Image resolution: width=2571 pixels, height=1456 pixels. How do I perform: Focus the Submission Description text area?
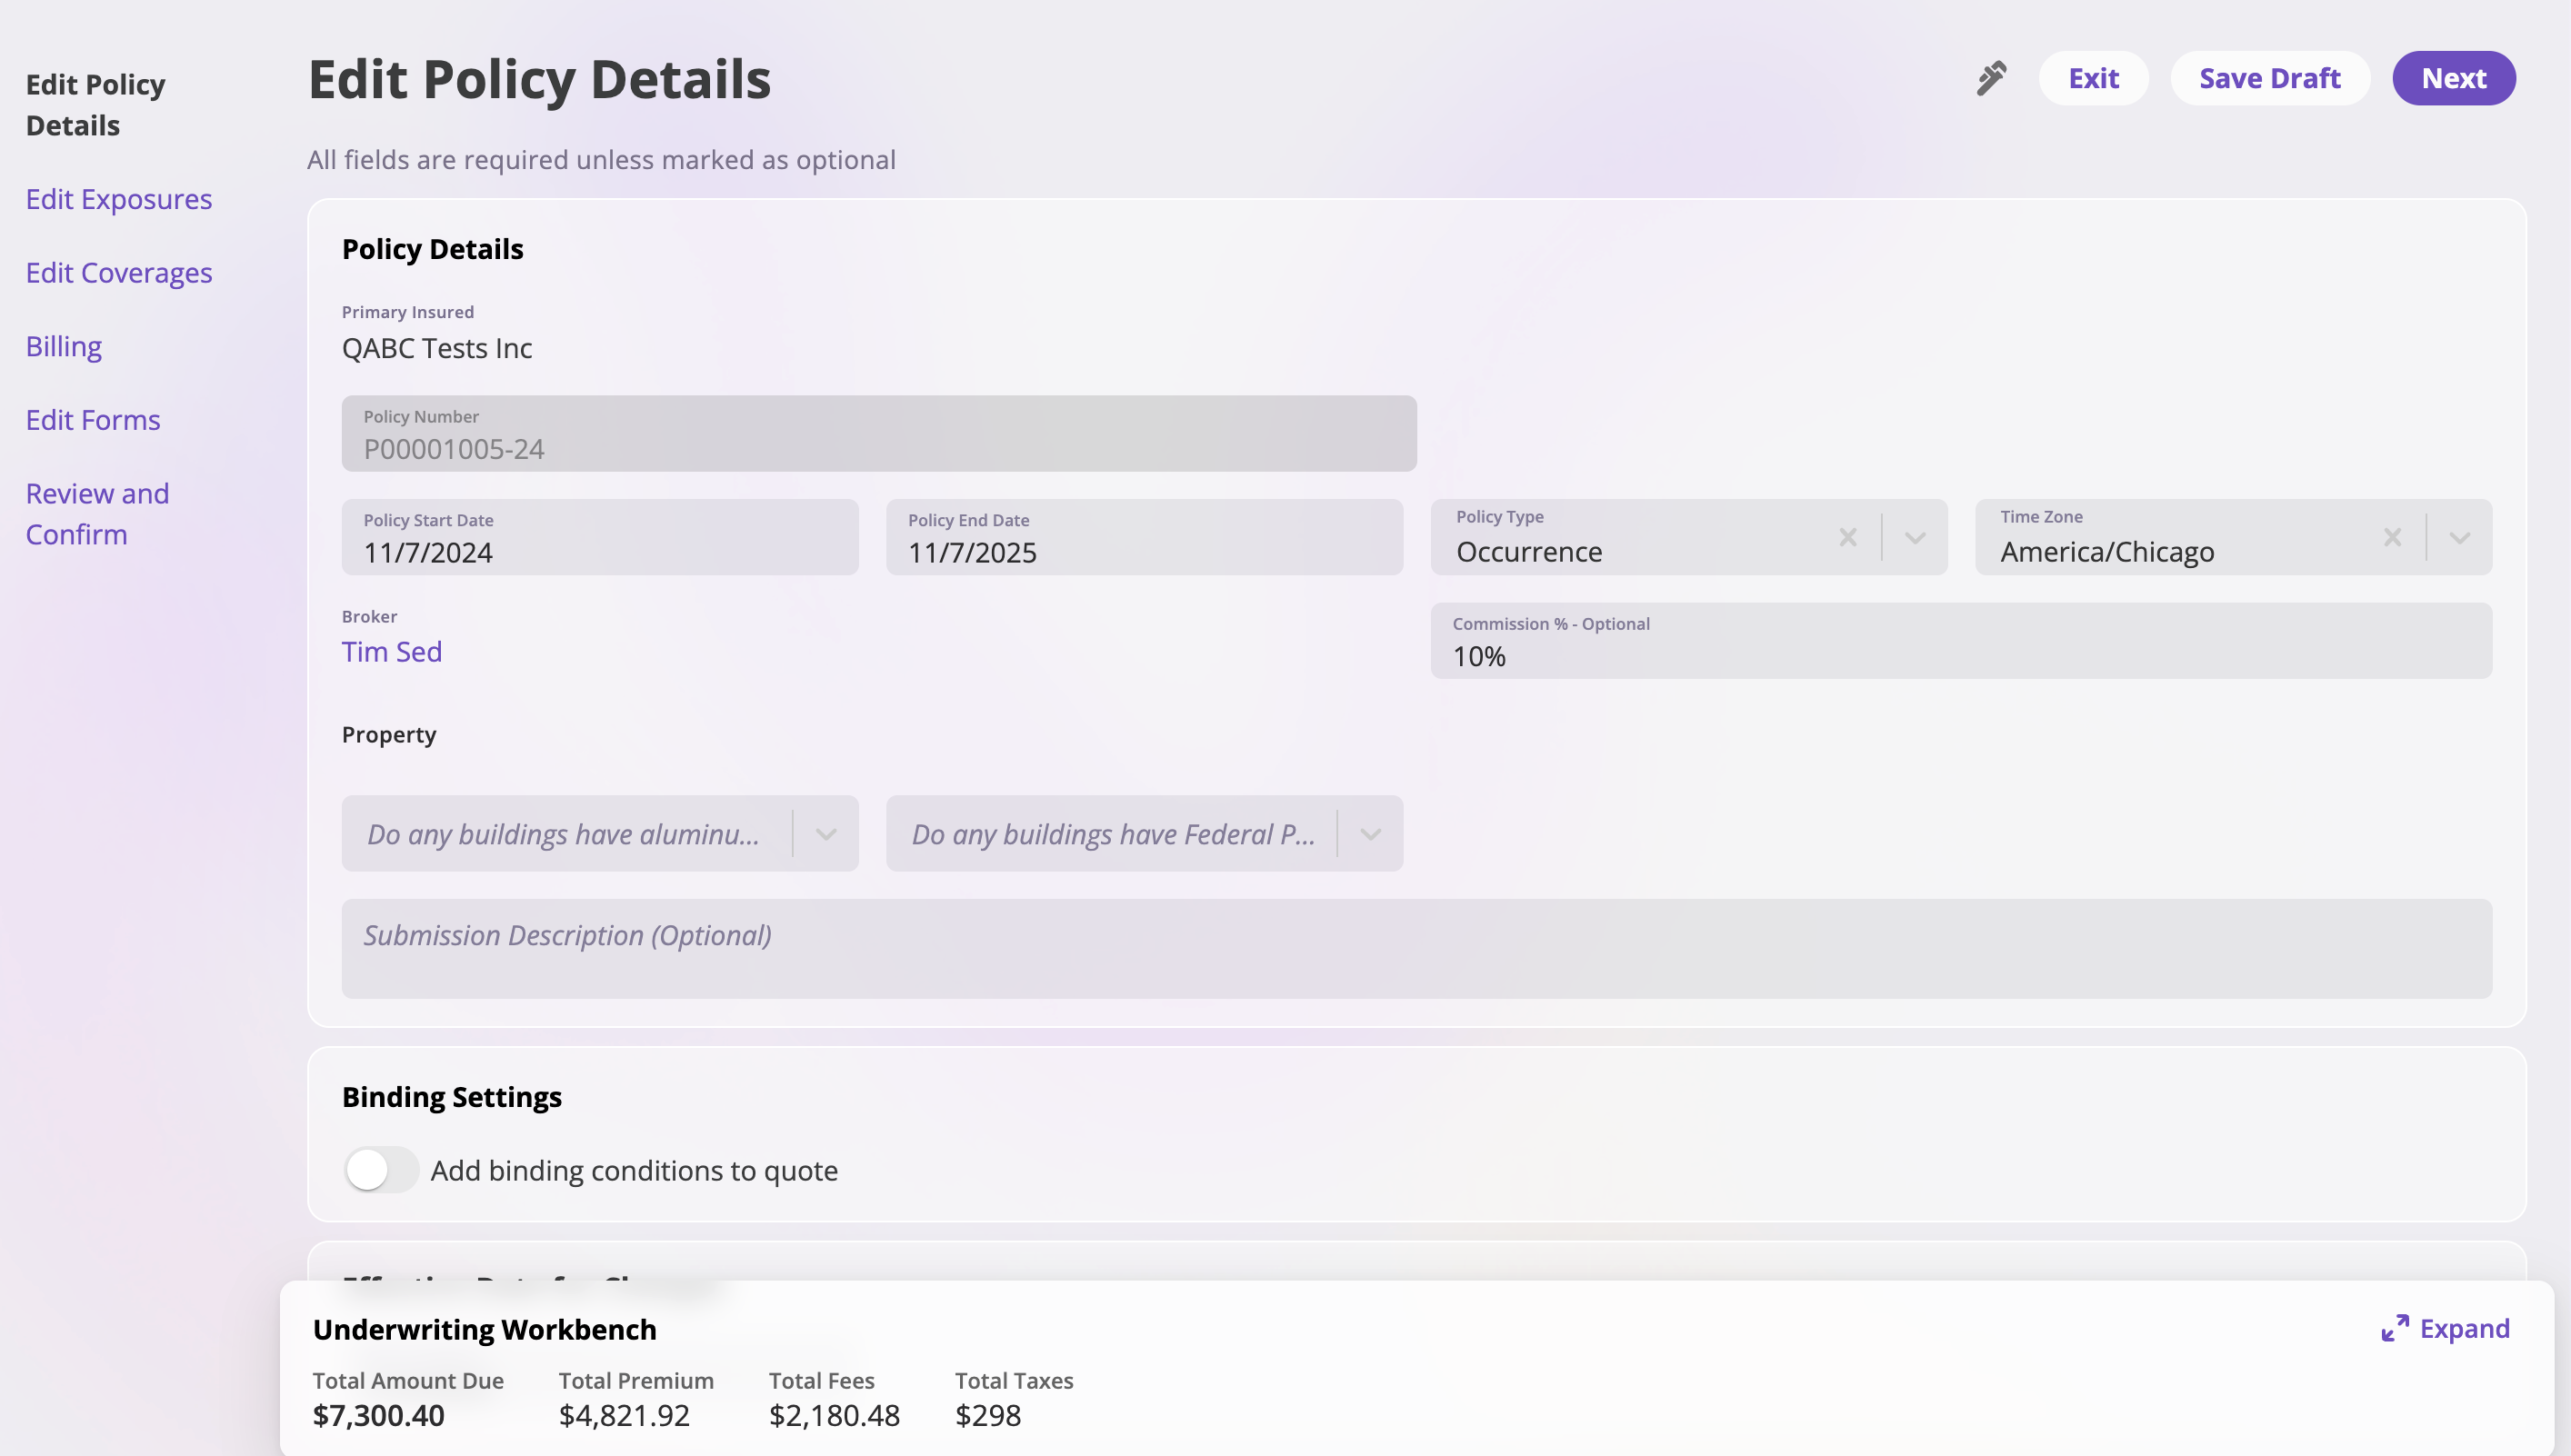tap(1416, 948)
